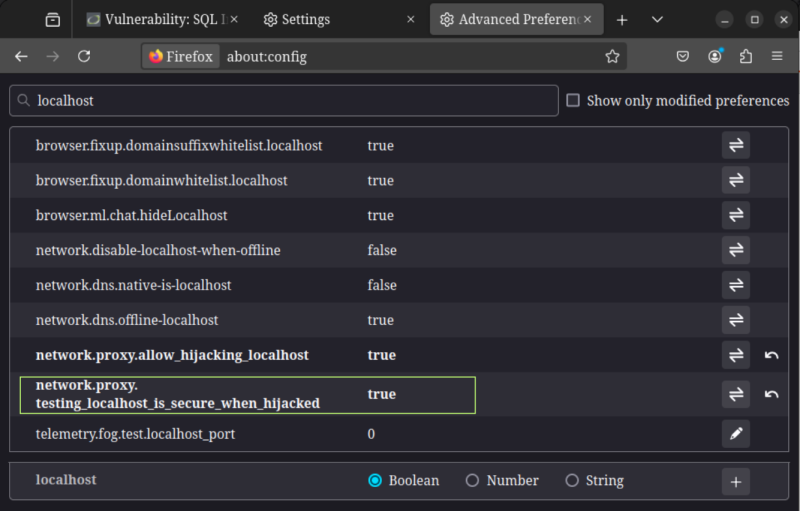This screenshot has height=511, width=800.
Task: Open the Extensions puzzle icon
Action: tap(746, 56)
